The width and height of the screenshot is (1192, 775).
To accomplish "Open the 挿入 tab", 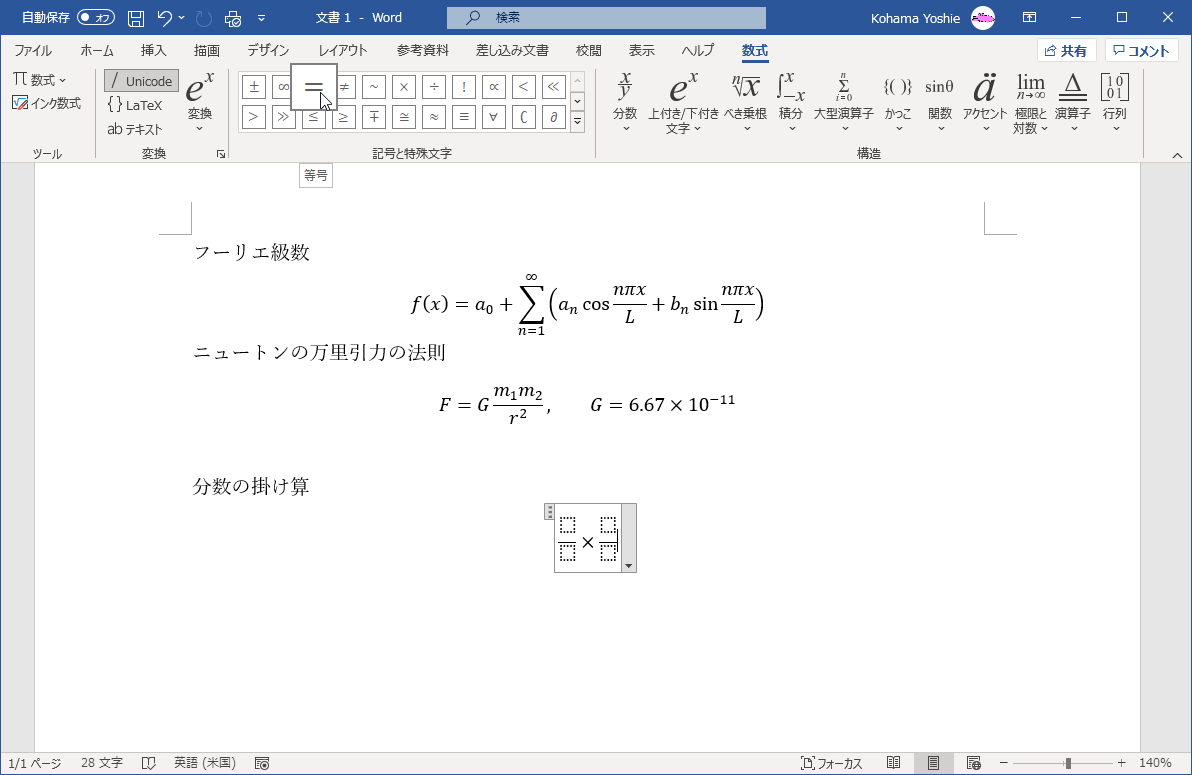I will pyautogui.click(x=154, y=50).
